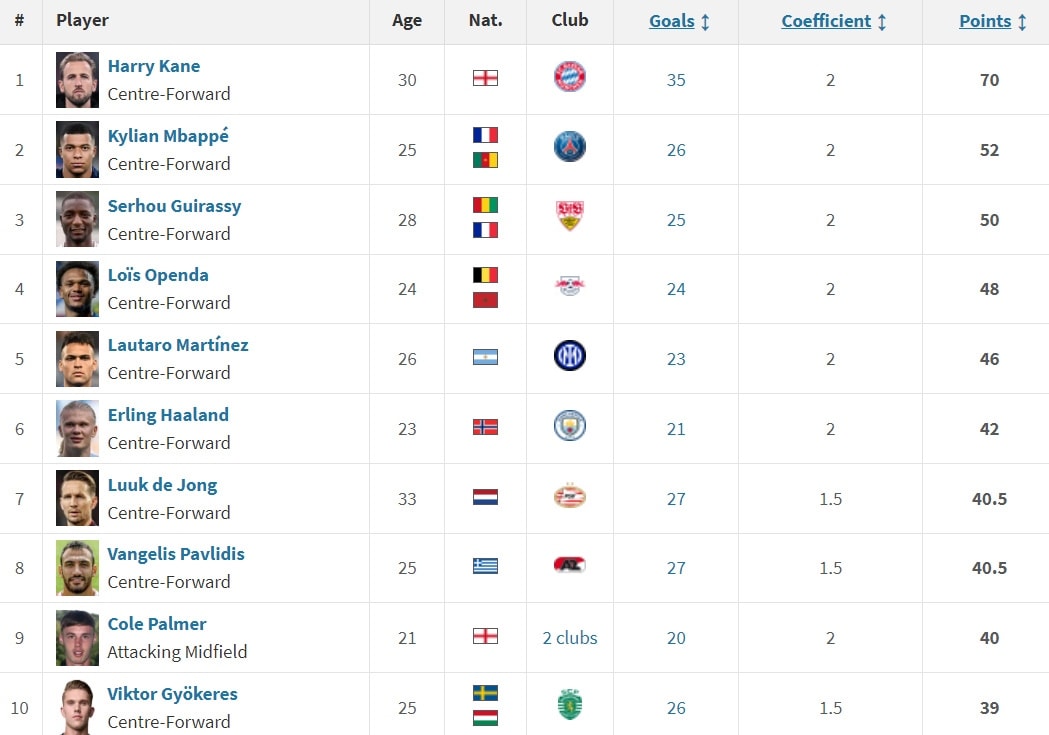1049x735 pixels.
Task: Click the AZ Alkmaar club logo
Action: pyautogui.click(x=569, y=565)
